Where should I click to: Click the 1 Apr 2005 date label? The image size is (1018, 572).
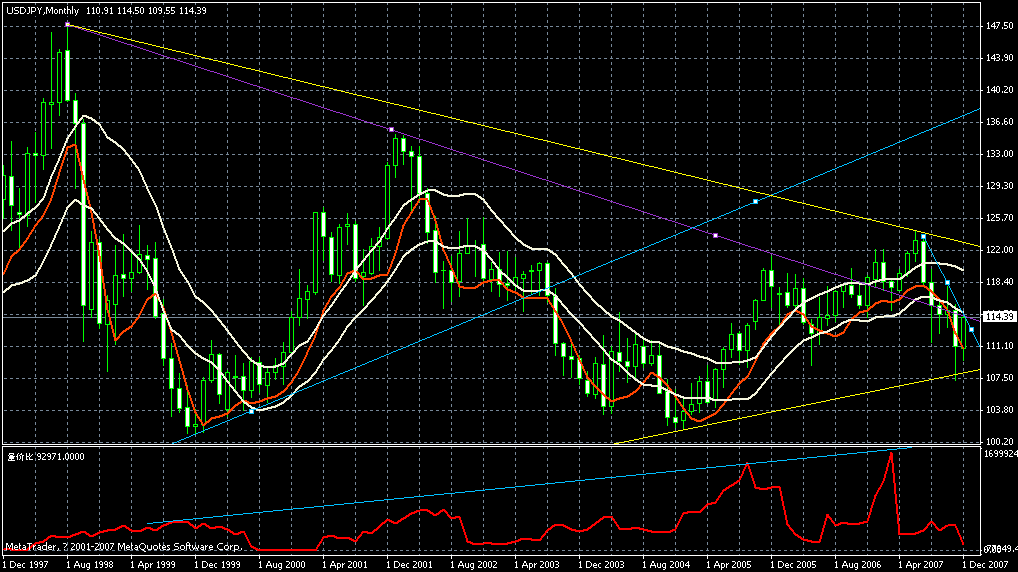730,565
